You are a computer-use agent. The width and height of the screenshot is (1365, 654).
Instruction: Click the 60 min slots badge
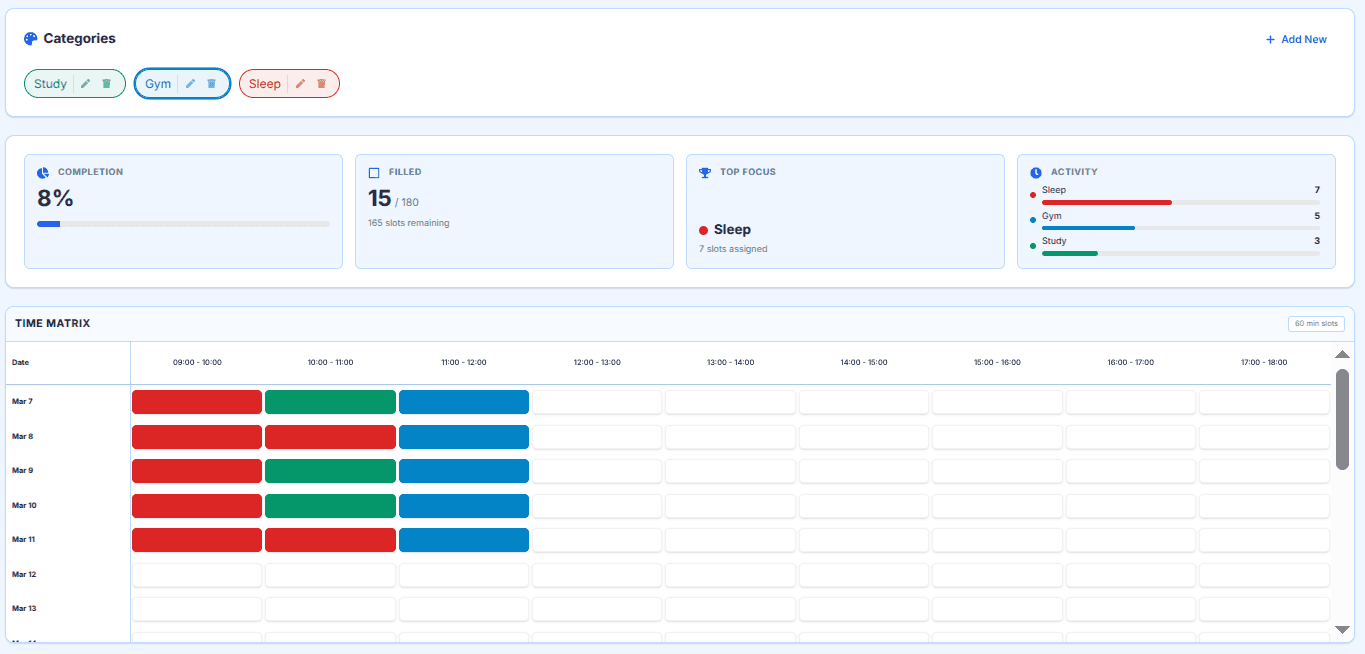[x=1316, y=324]
